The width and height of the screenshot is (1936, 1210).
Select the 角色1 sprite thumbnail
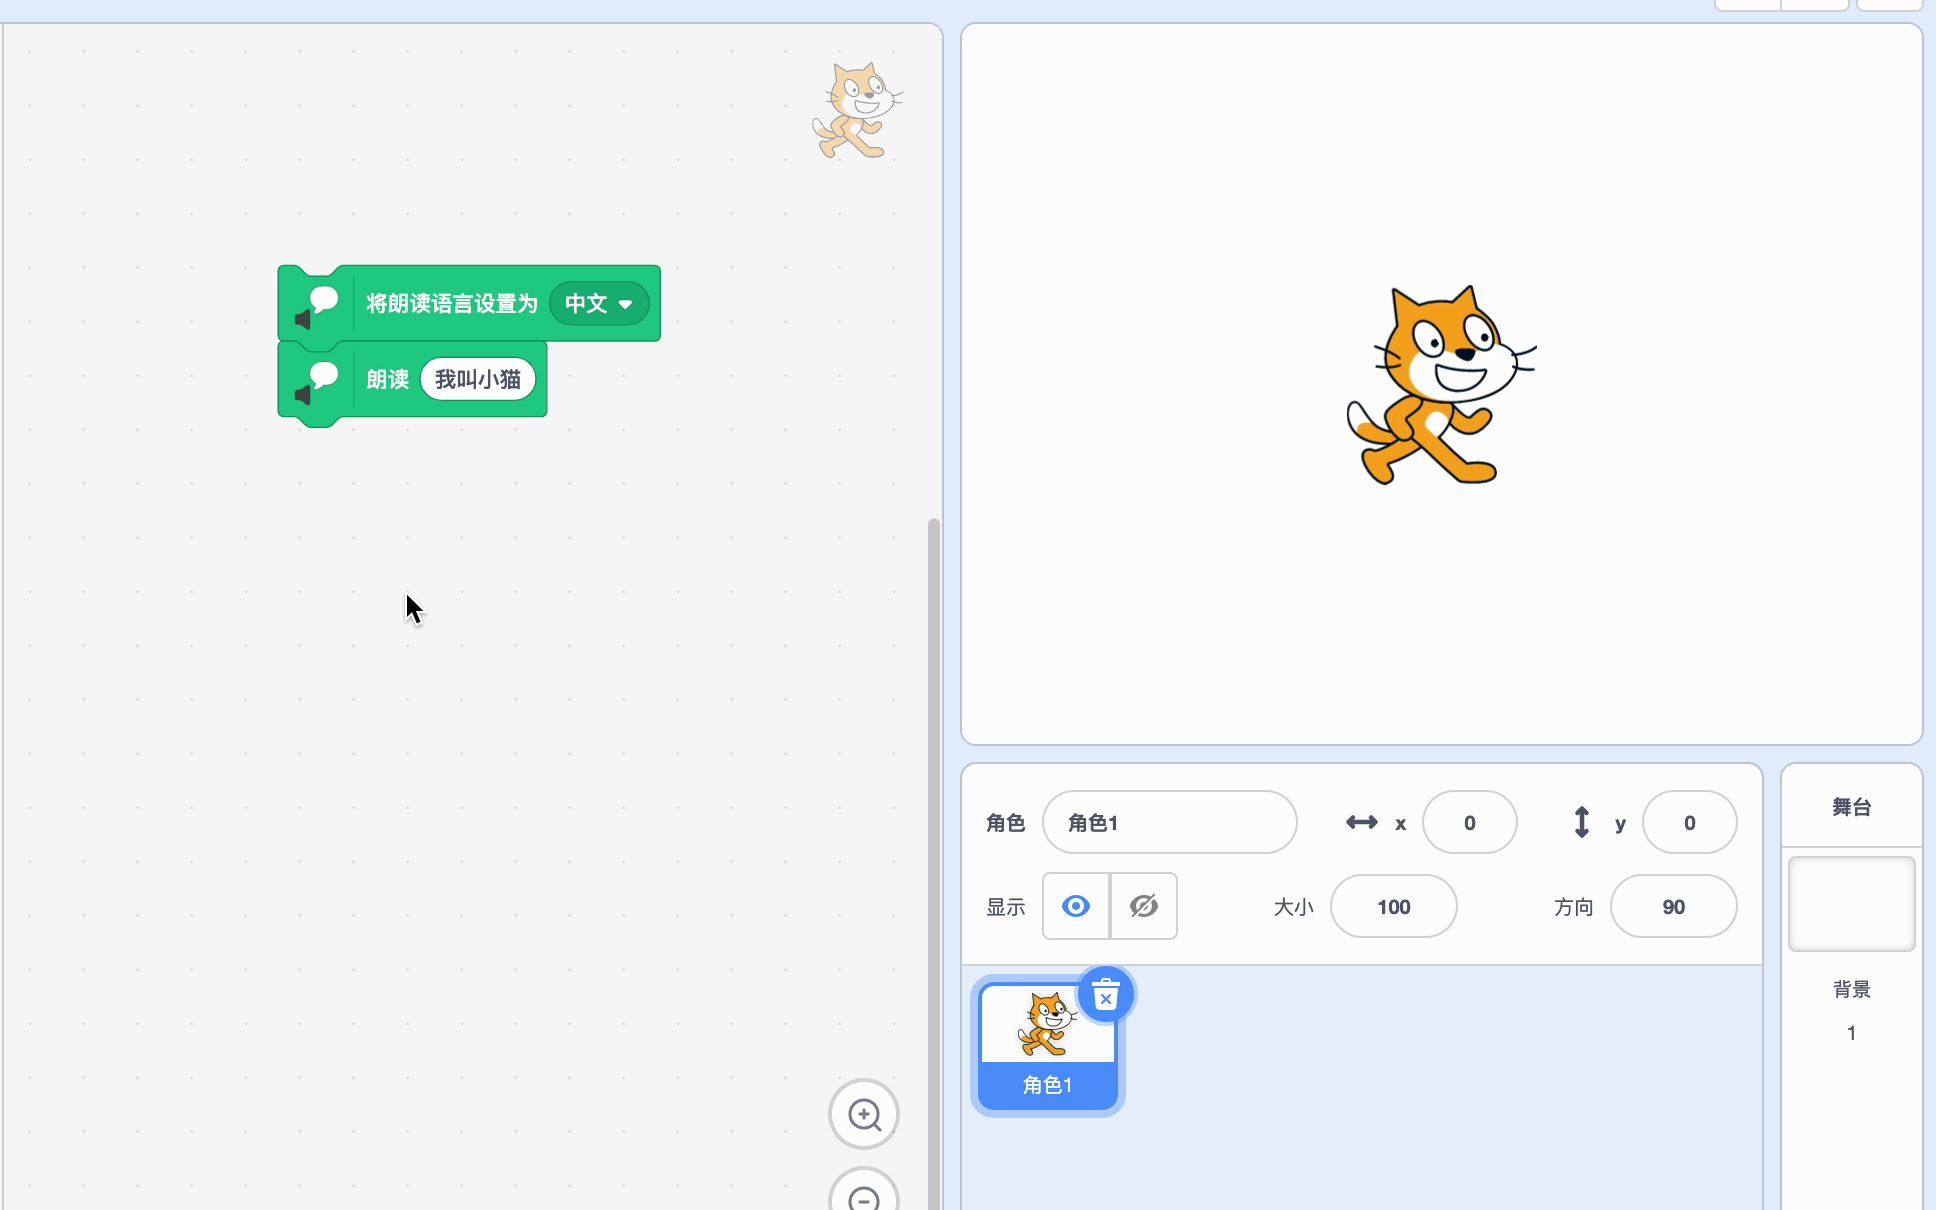(1048, 1046)
